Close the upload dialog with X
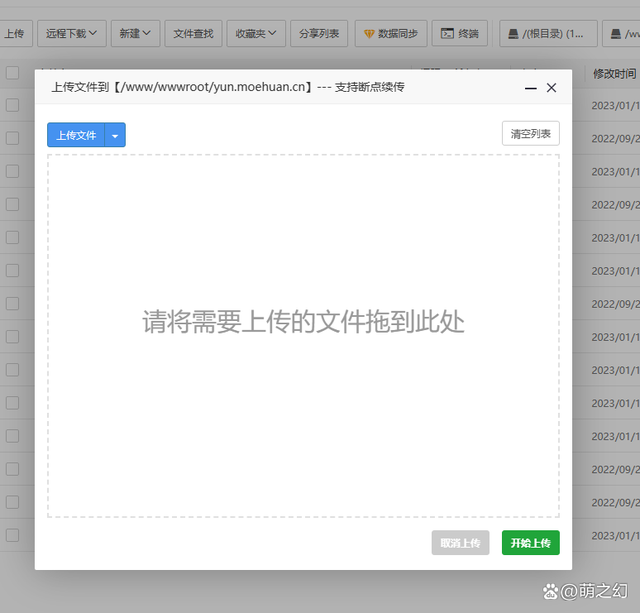Screen dimensions: 640x613 point(552,88)
